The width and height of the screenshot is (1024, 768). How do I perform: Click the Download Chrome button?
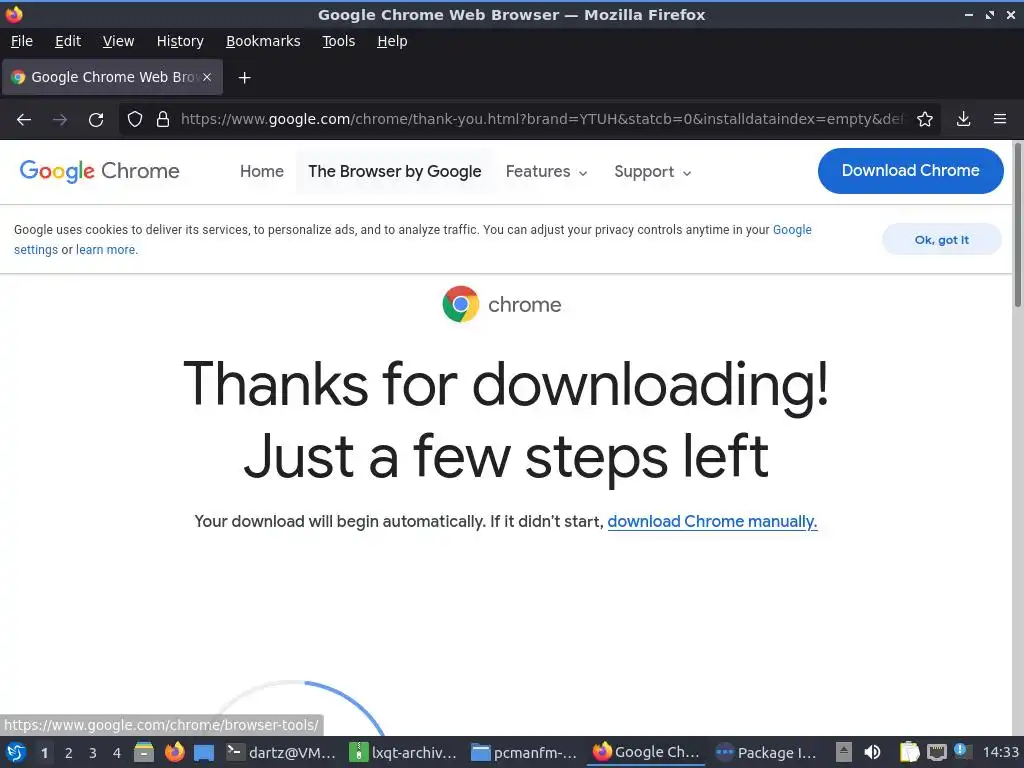(x=910, y=170)
